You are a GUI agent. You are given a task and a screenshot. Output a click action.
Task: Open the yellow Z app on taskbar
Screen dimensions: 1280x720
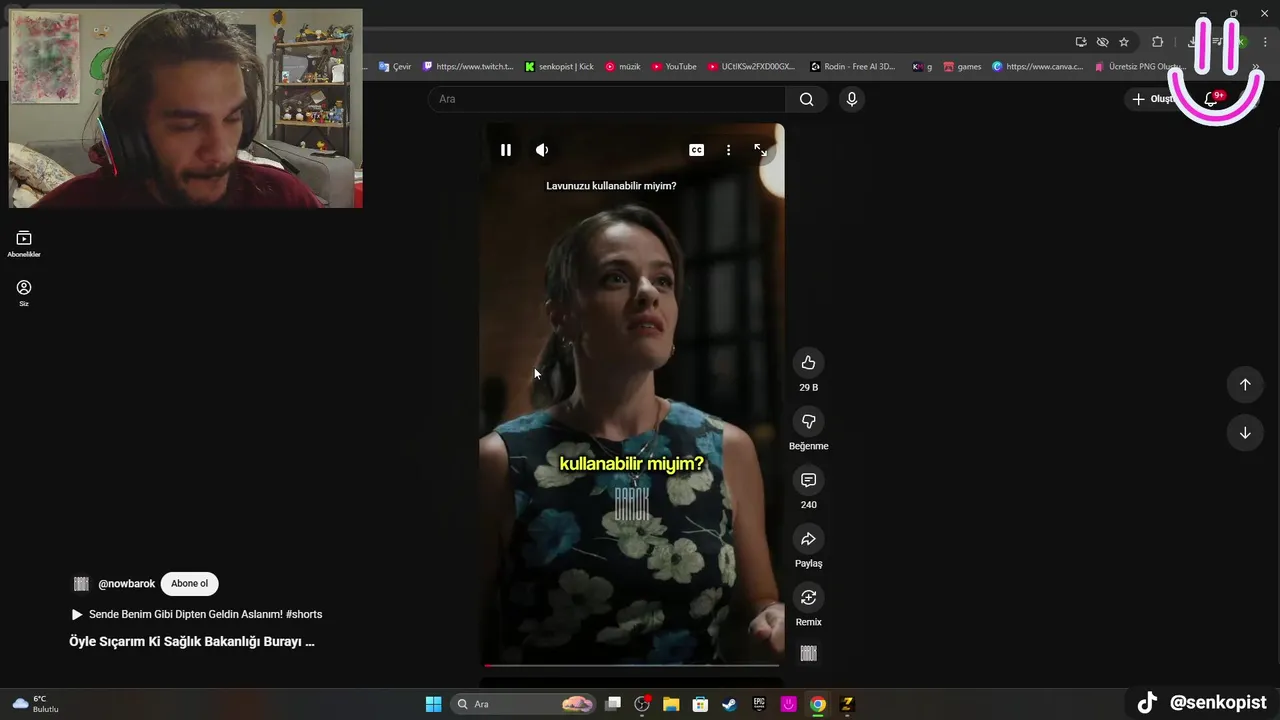[847, 704]
